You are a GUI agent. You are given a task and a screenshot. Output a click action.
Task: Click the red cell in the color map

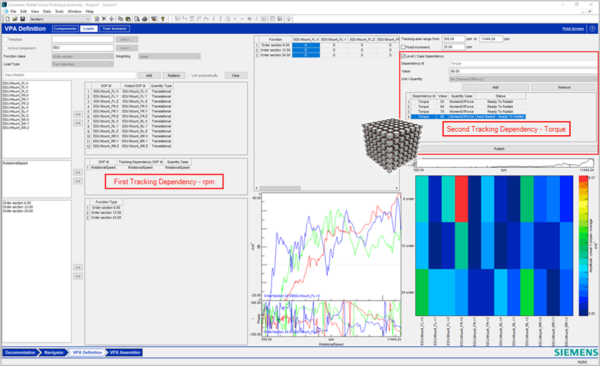point(461,199)
